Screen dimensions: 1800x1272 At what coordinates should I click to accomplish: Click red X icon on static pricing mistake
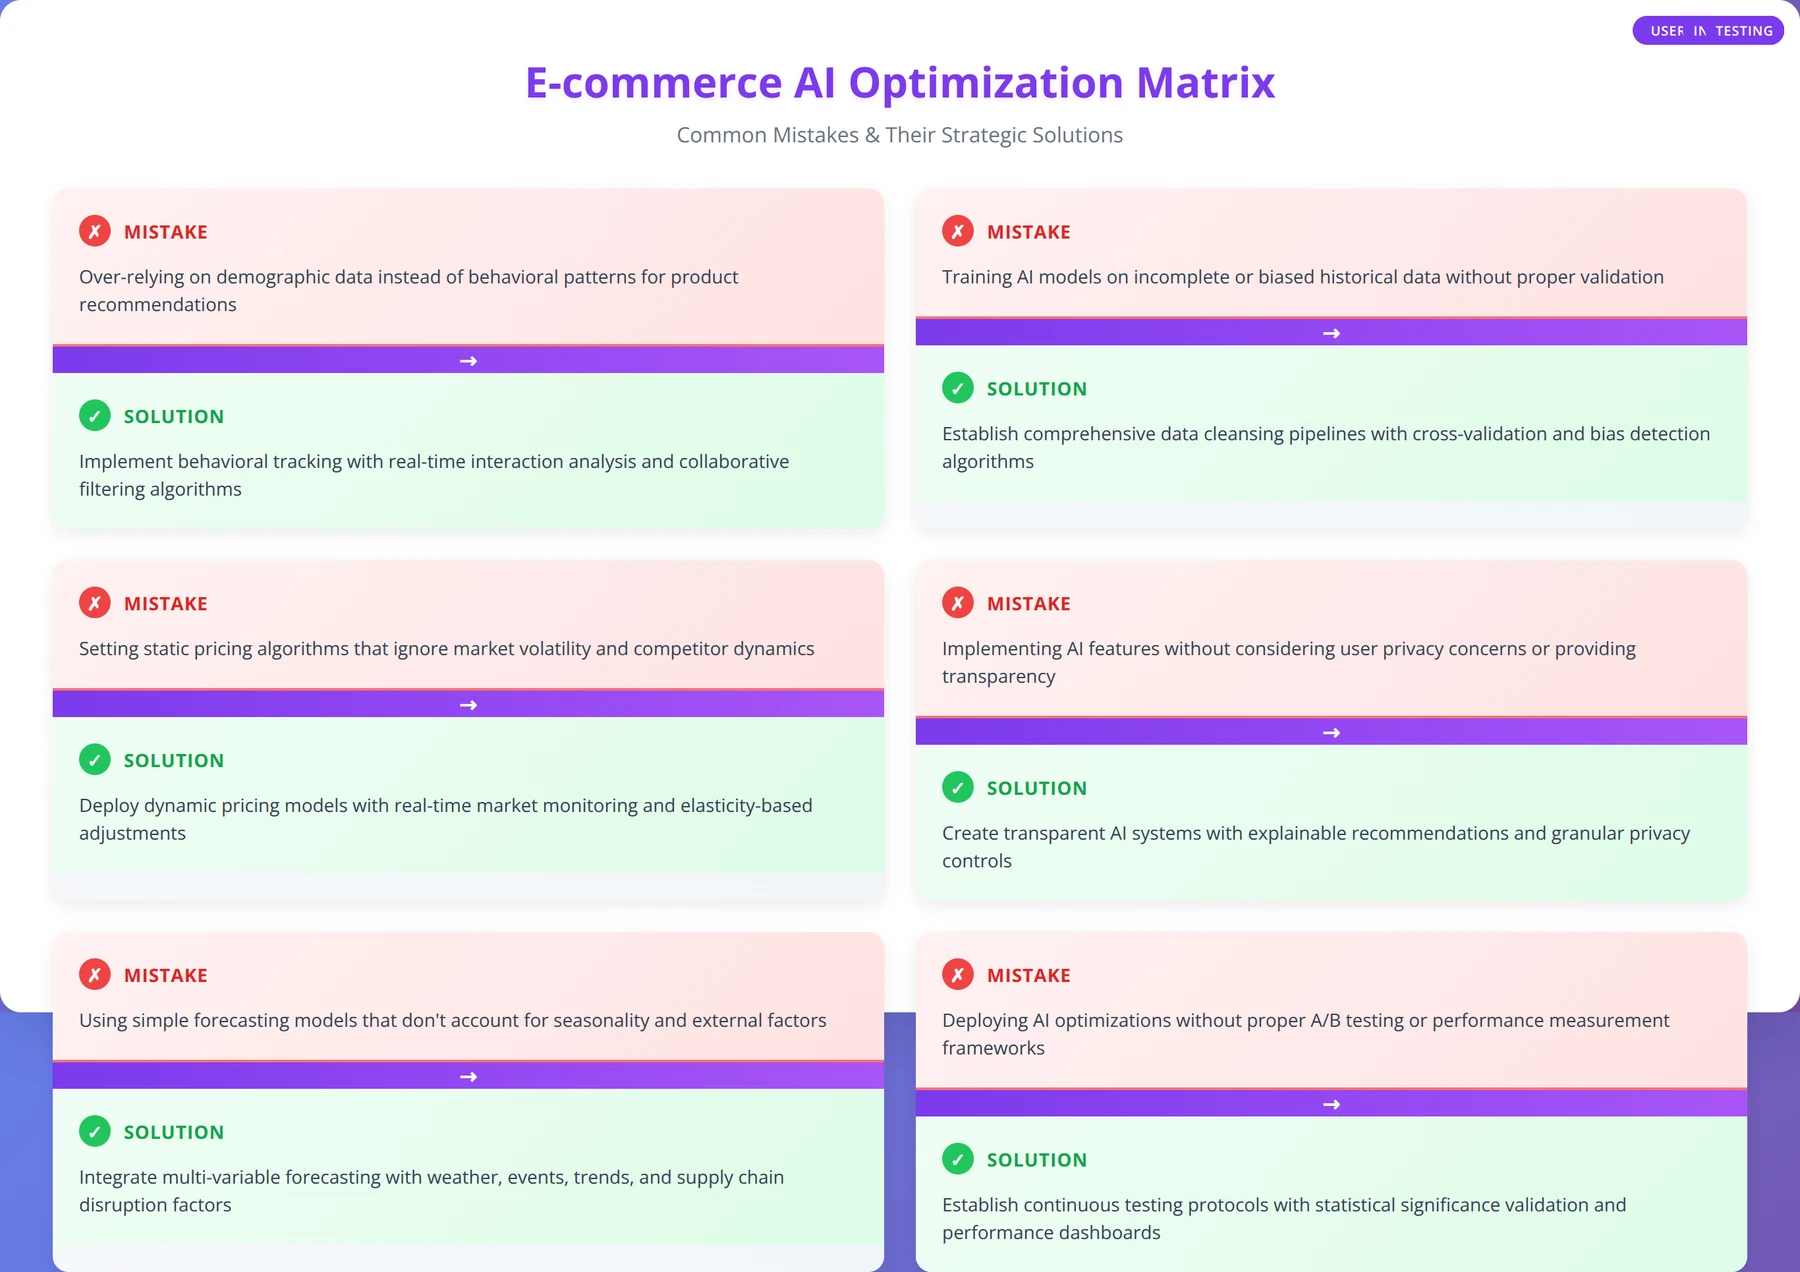point(95,603)
